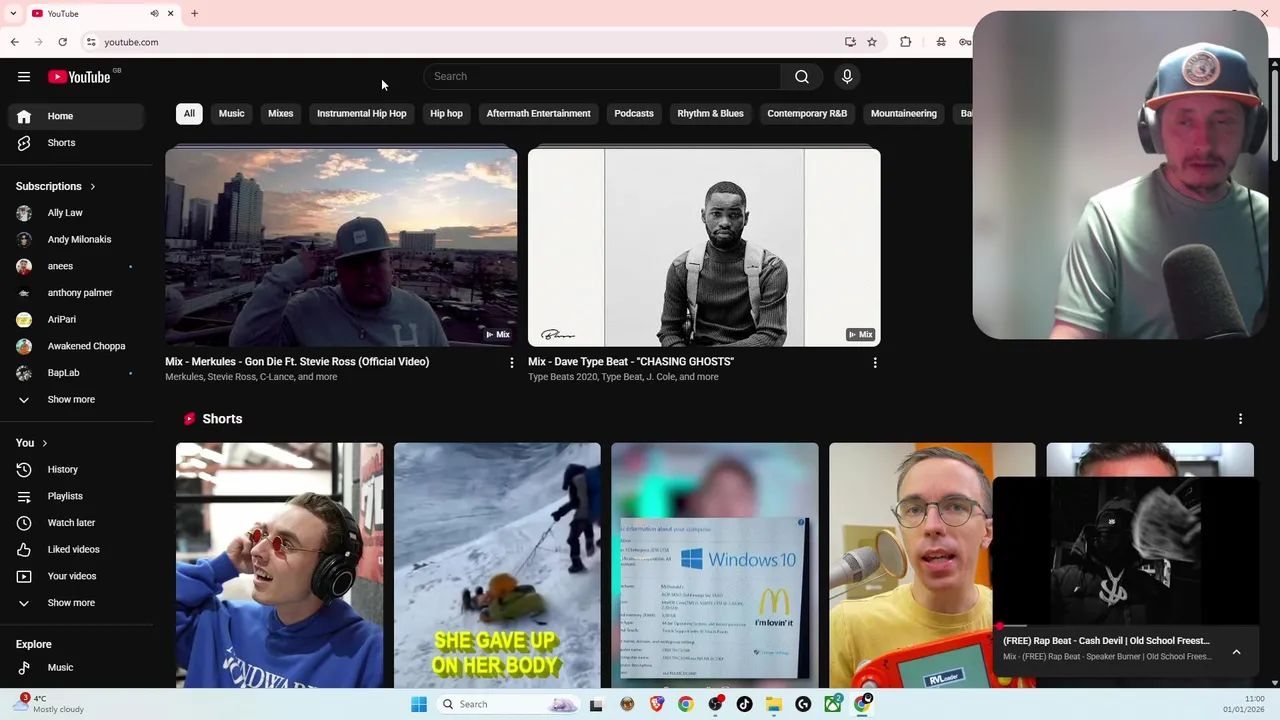The image size is (1280, 720).
Task: Select the Music filter chip
Action: [231, 113]
